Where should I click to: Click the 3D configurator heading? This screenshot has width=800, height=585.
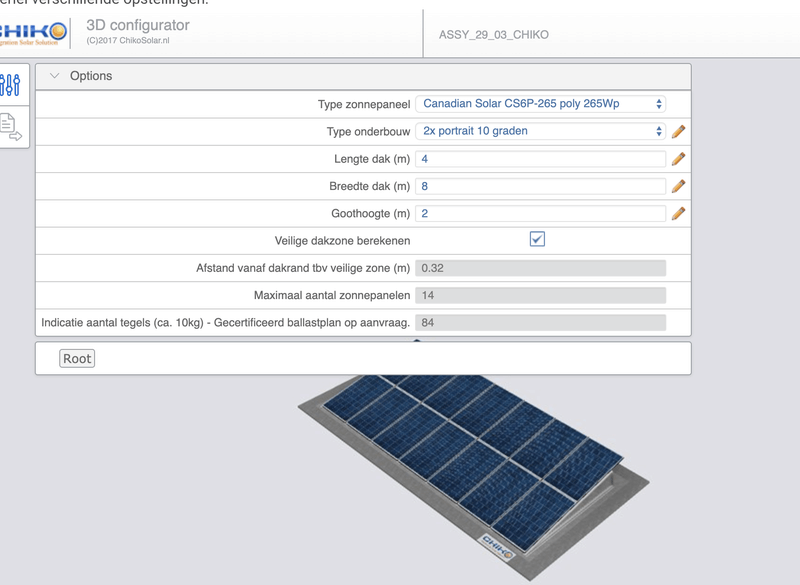[138, 25]
